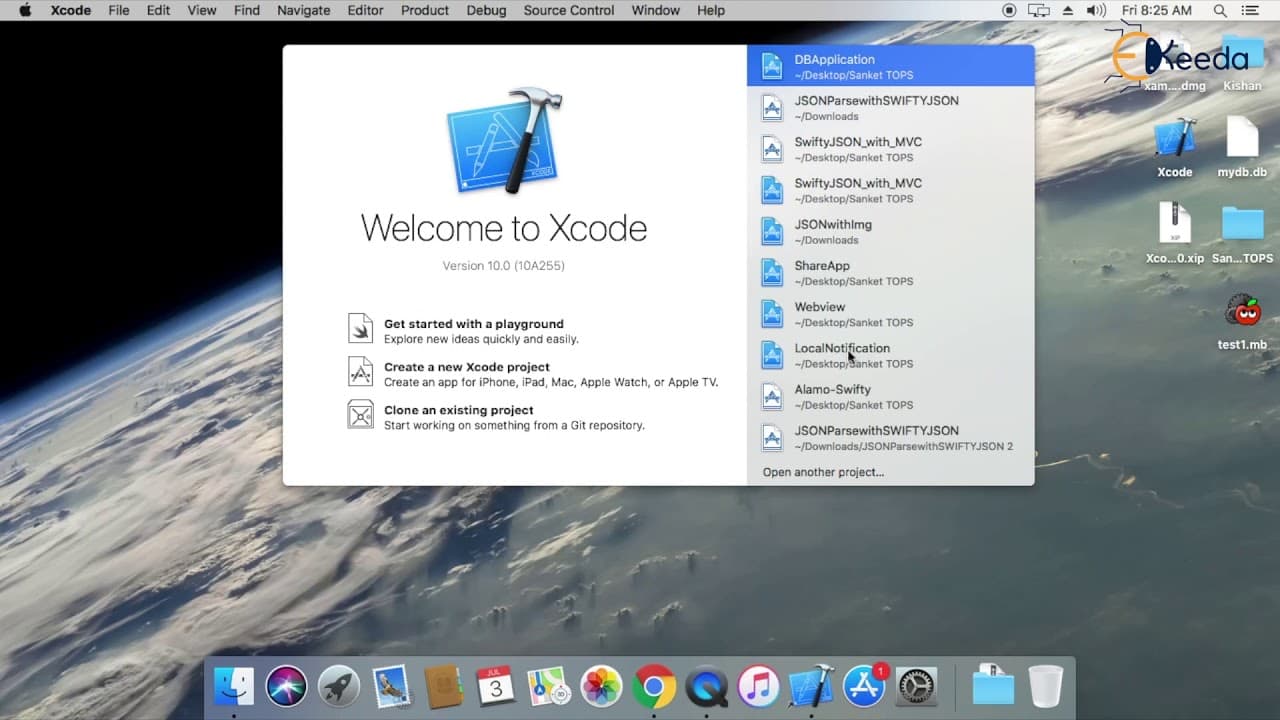Image resolution: width=1280 pixels, height=720 pixels.
Task: Open QuickTime Player from the Dock
Action: [x=706, y=687]
